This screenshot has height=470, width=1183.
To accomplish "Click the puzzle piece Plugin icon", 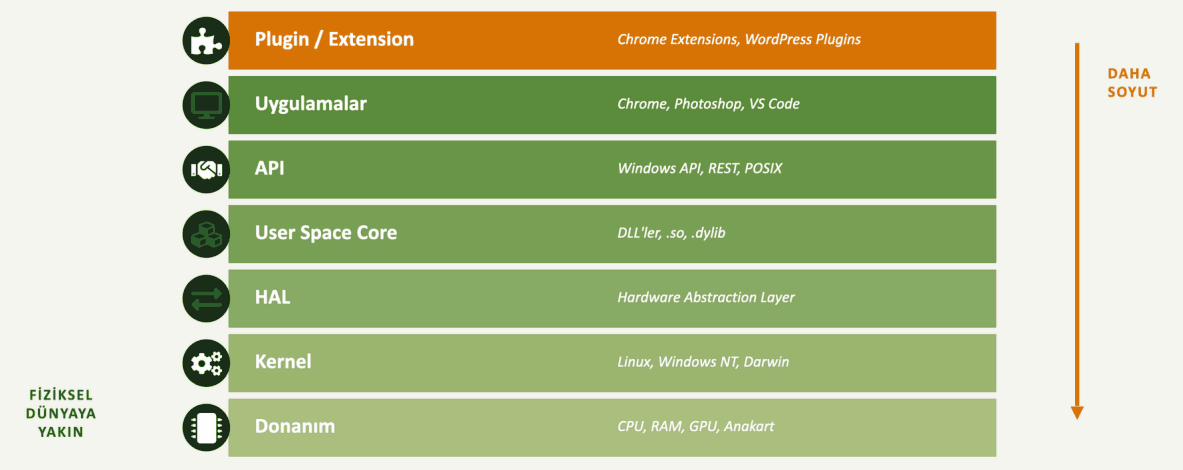I will point(206,40).
